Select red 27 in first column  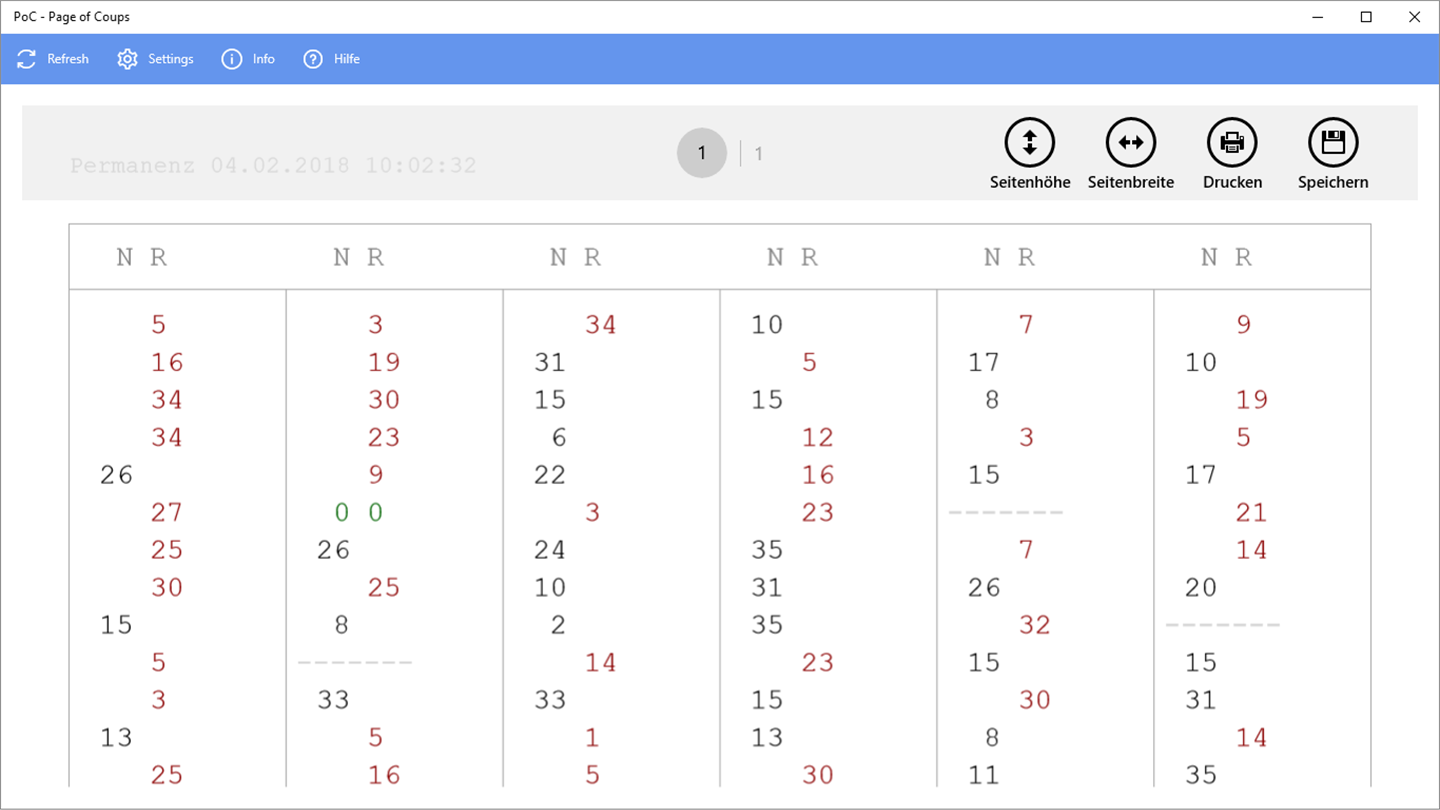pyautogui.click(x=167, y=513)
